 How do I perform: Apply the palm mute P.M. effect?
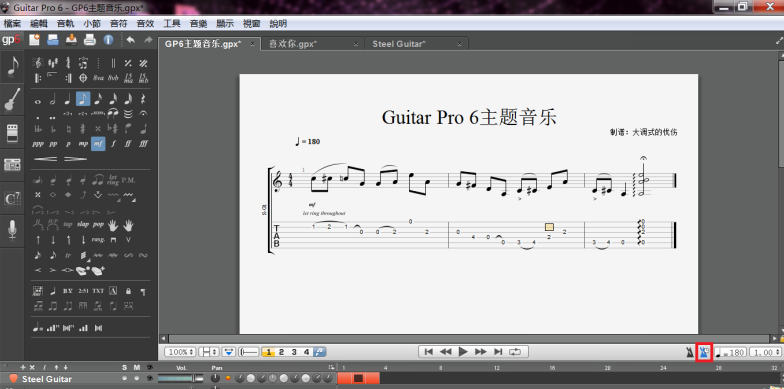(x=128, y=180)
